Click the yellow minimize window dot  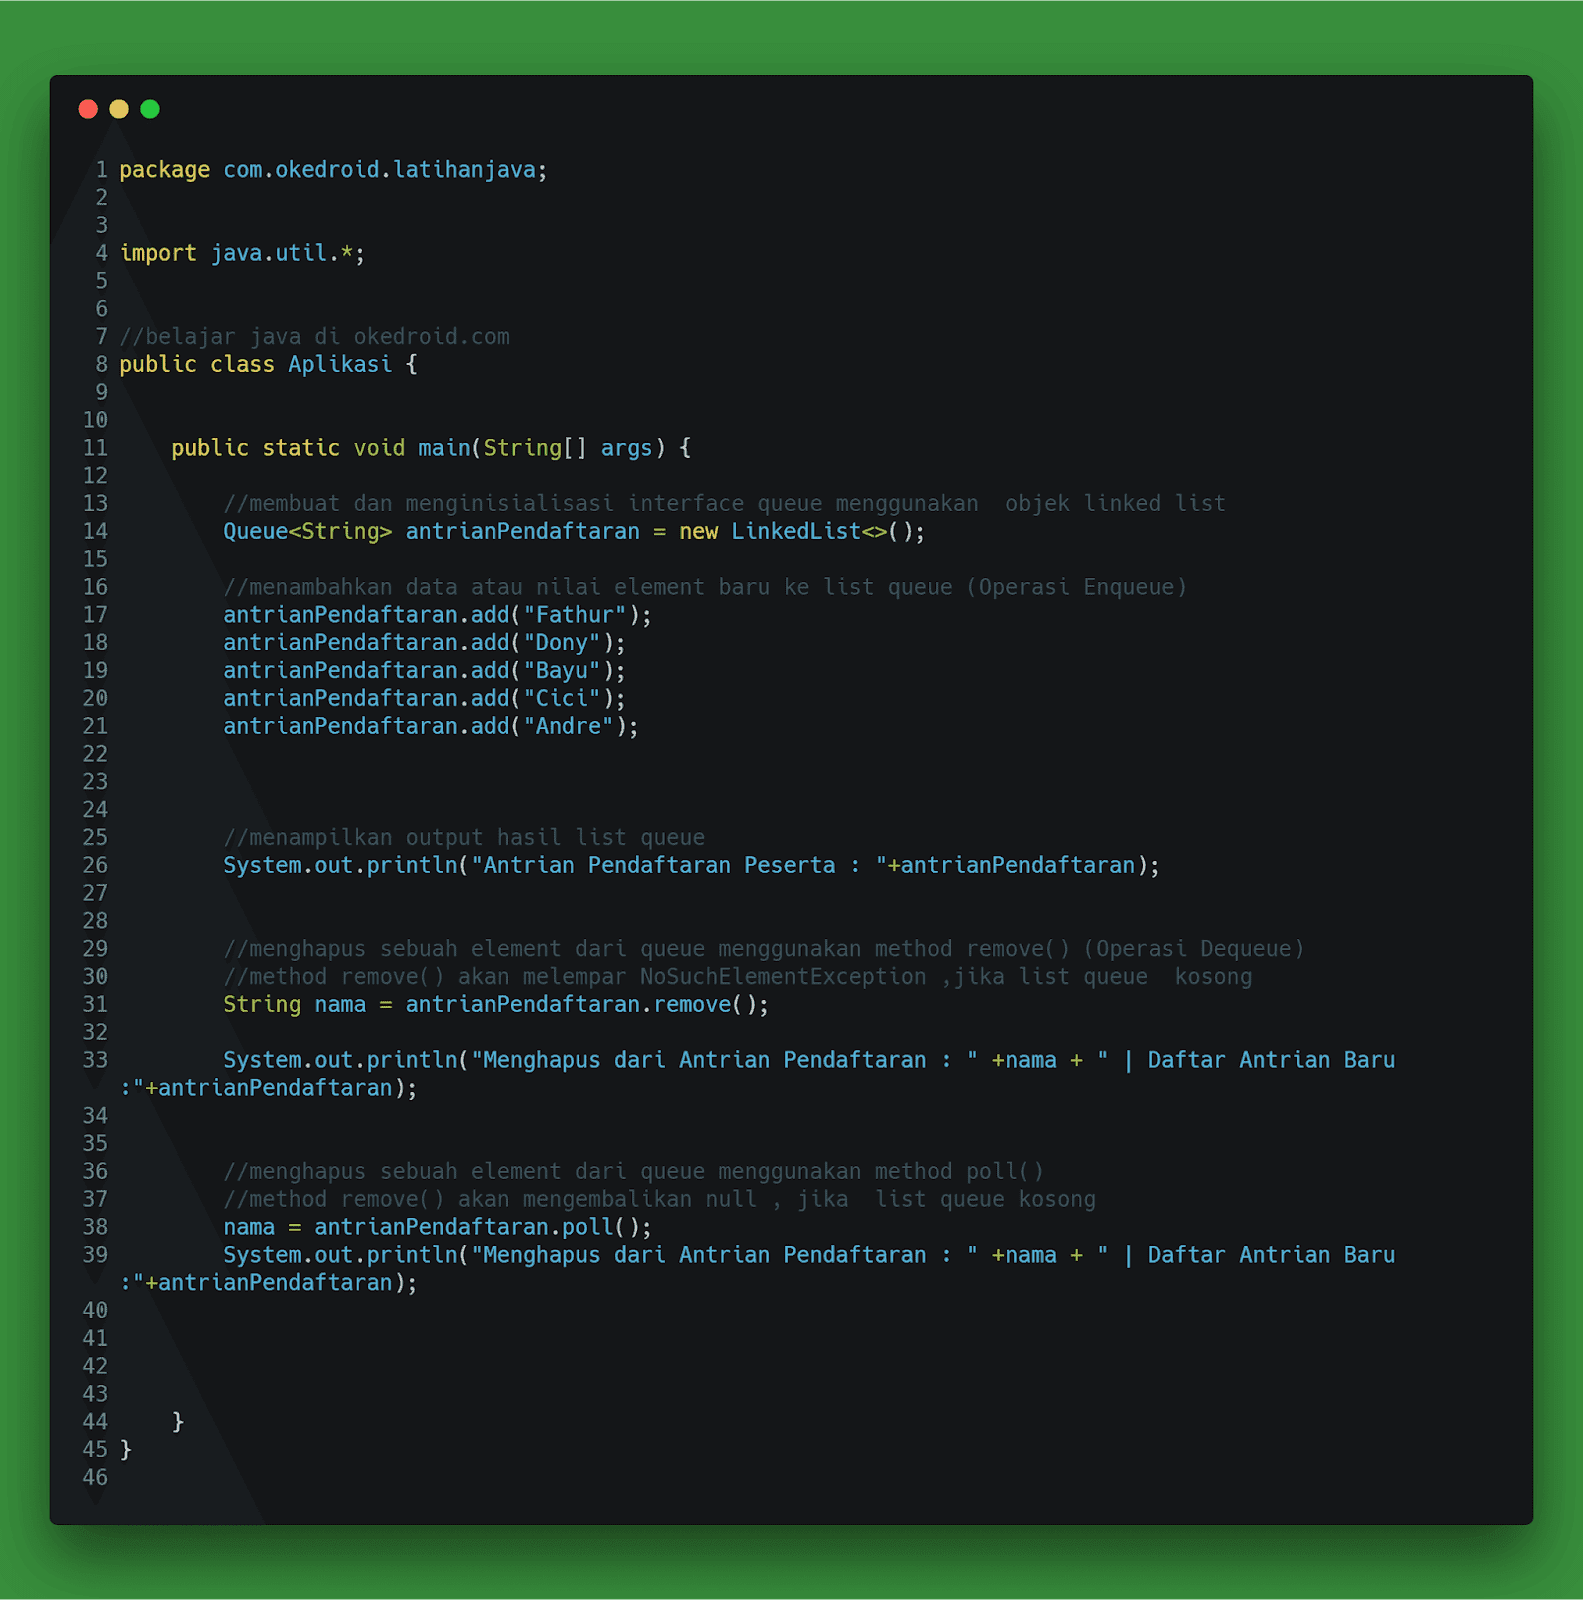(119, 109)
